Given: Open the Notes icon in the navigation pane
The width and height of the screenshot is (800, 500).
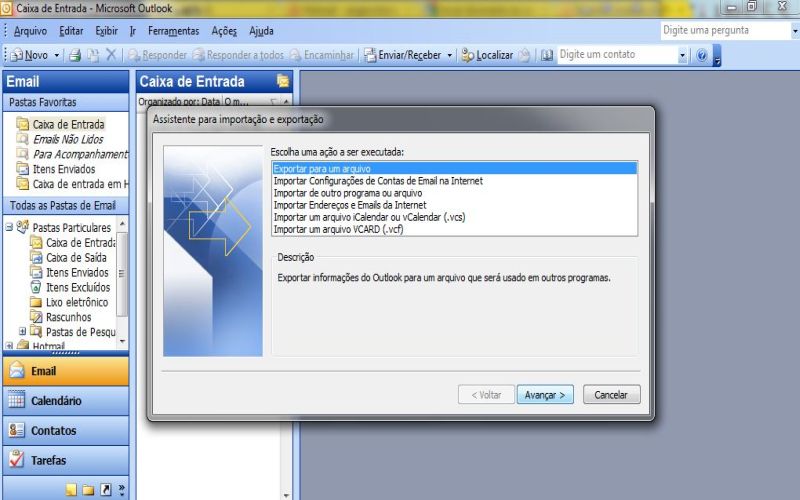Looking at the screenshot, I should (x=71, y=490).
